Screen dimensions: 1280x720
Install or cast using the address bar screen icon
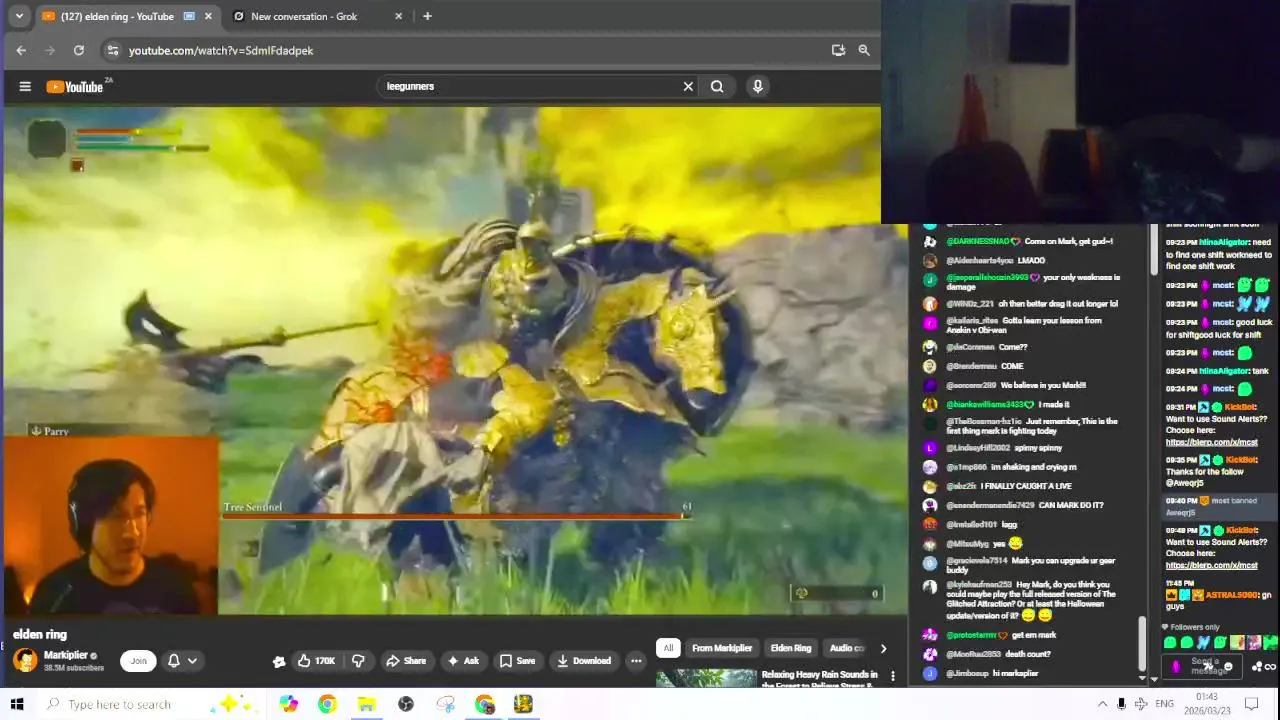click(x=838, y=50)
